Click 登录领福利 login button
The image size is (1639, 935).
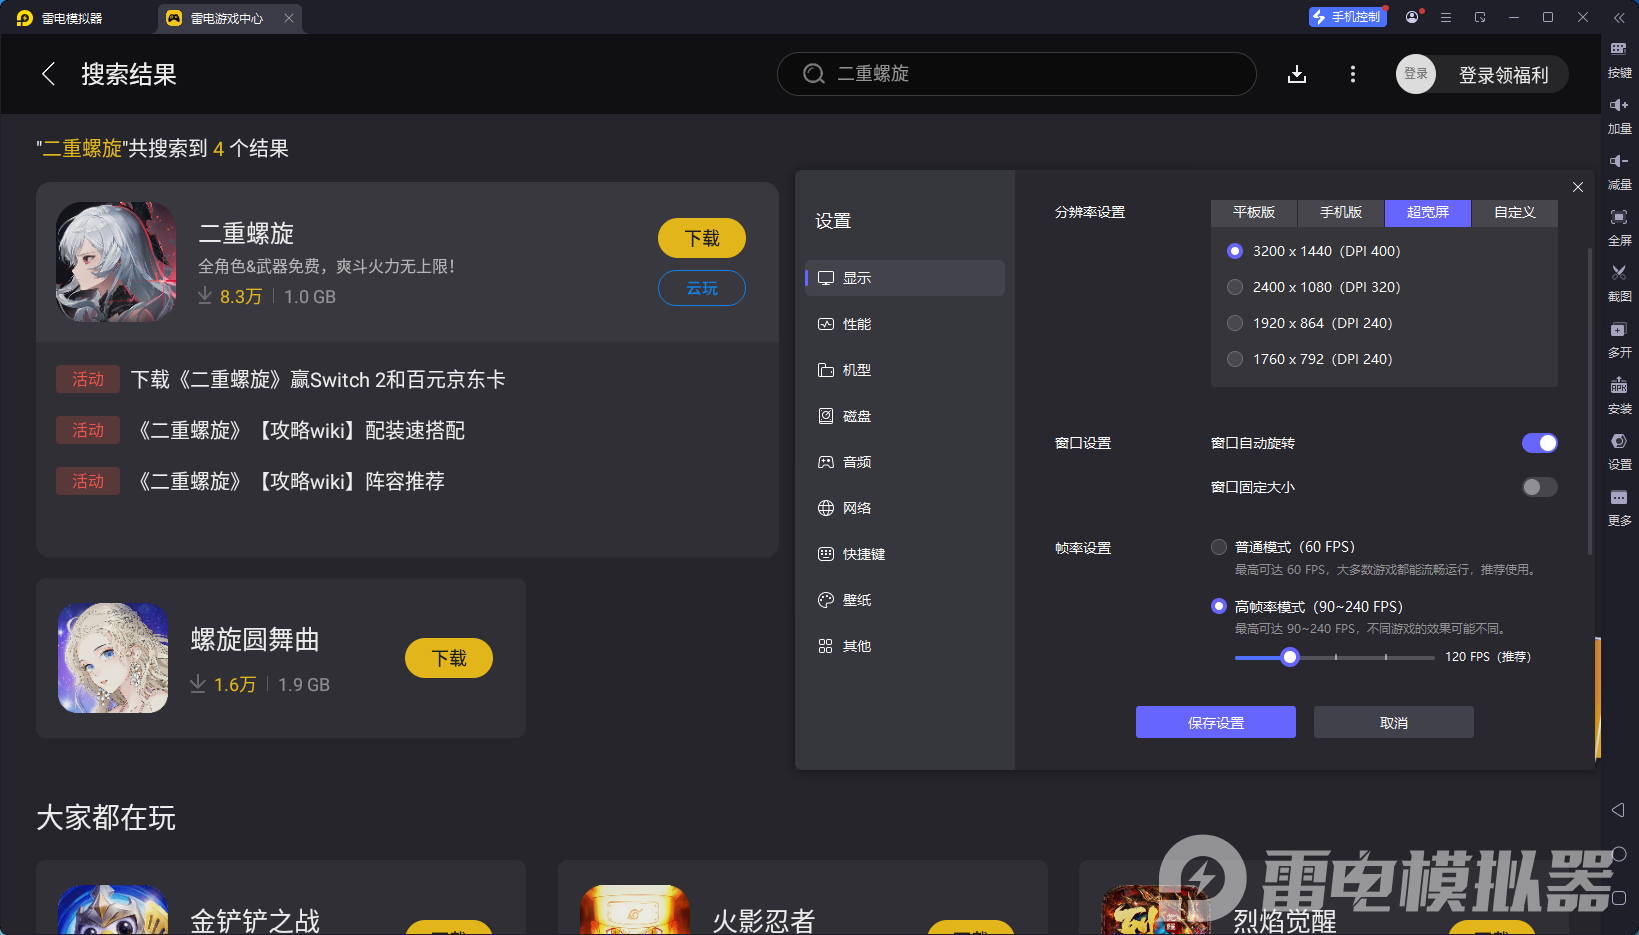(x=1503, y=75)
